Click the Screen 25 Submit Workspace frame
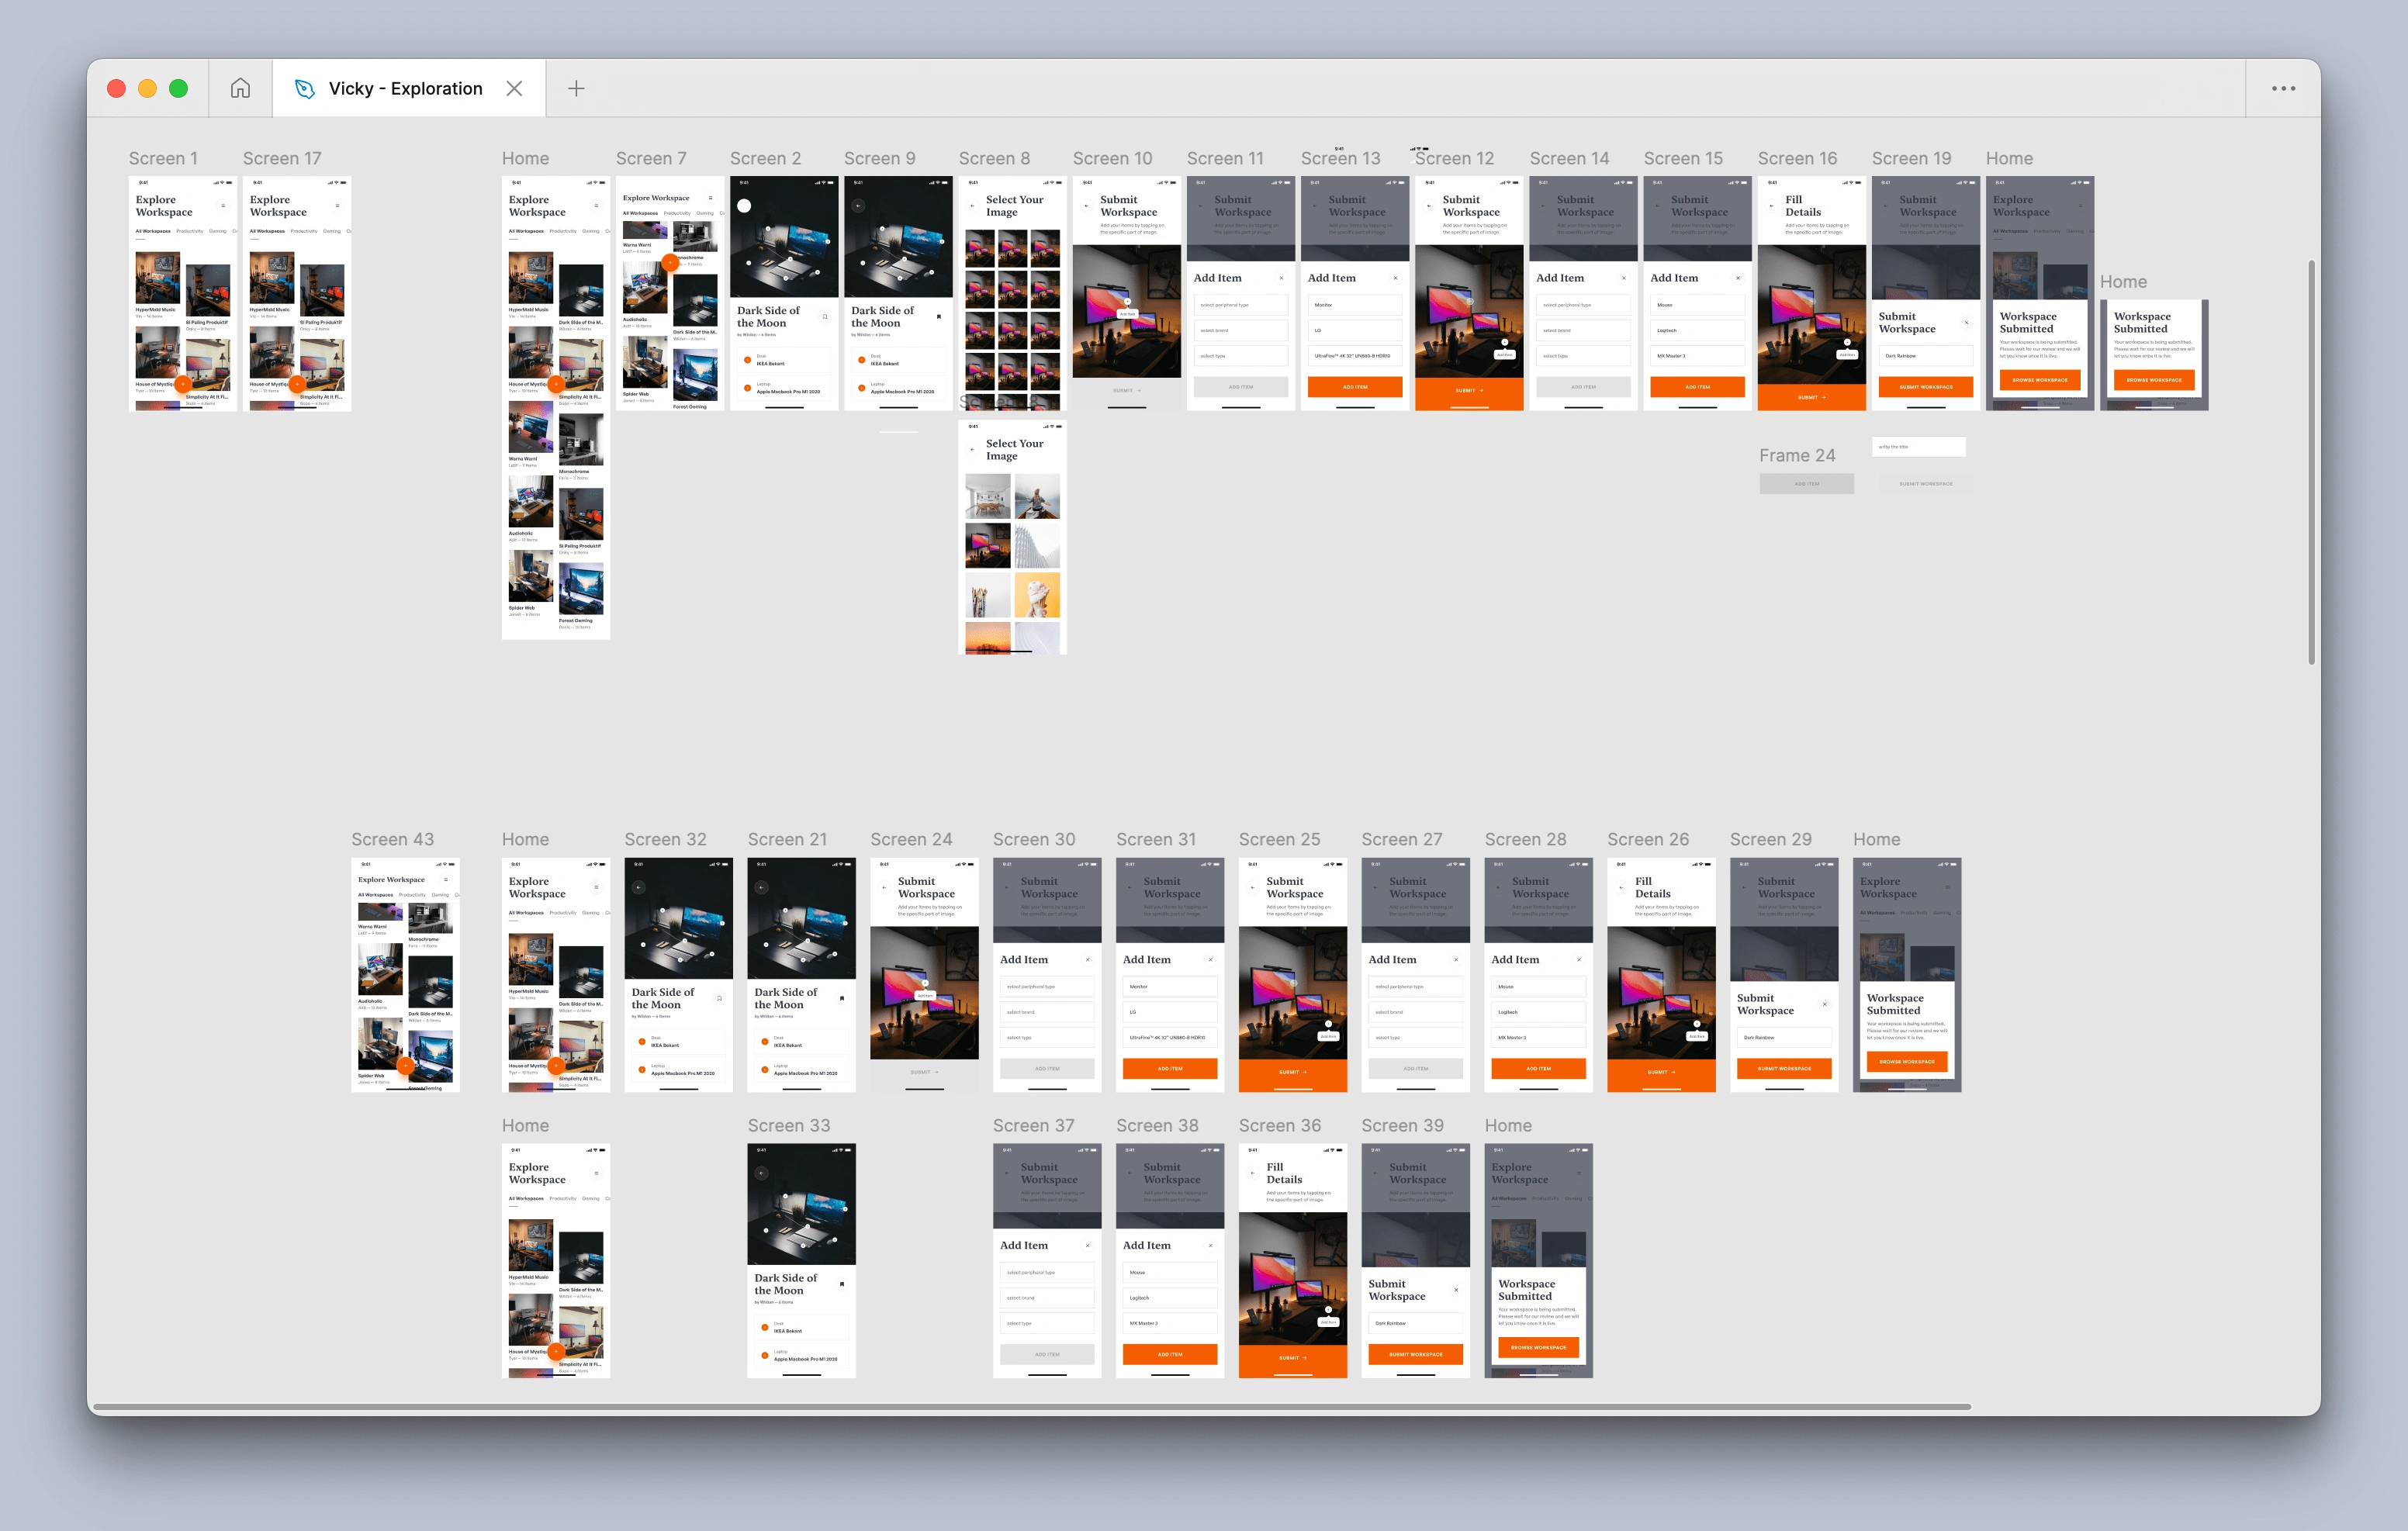 click(x=1297, y=973)
